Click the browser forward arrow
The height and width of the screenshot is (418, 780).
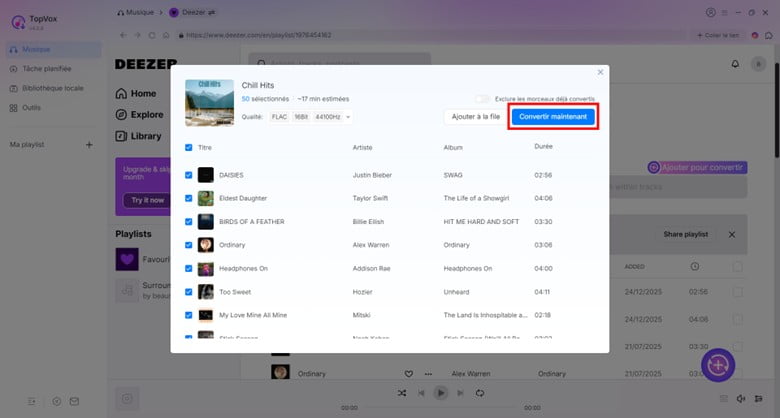138,35
